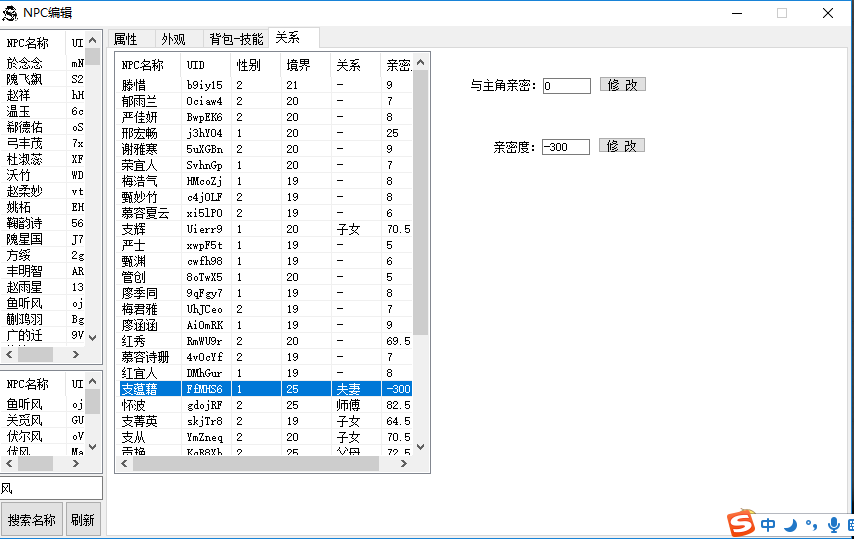854x539 pixels.
Task: Sort relation table by 境界 column header
Action: pyautogui.click(x=306, y=65)
